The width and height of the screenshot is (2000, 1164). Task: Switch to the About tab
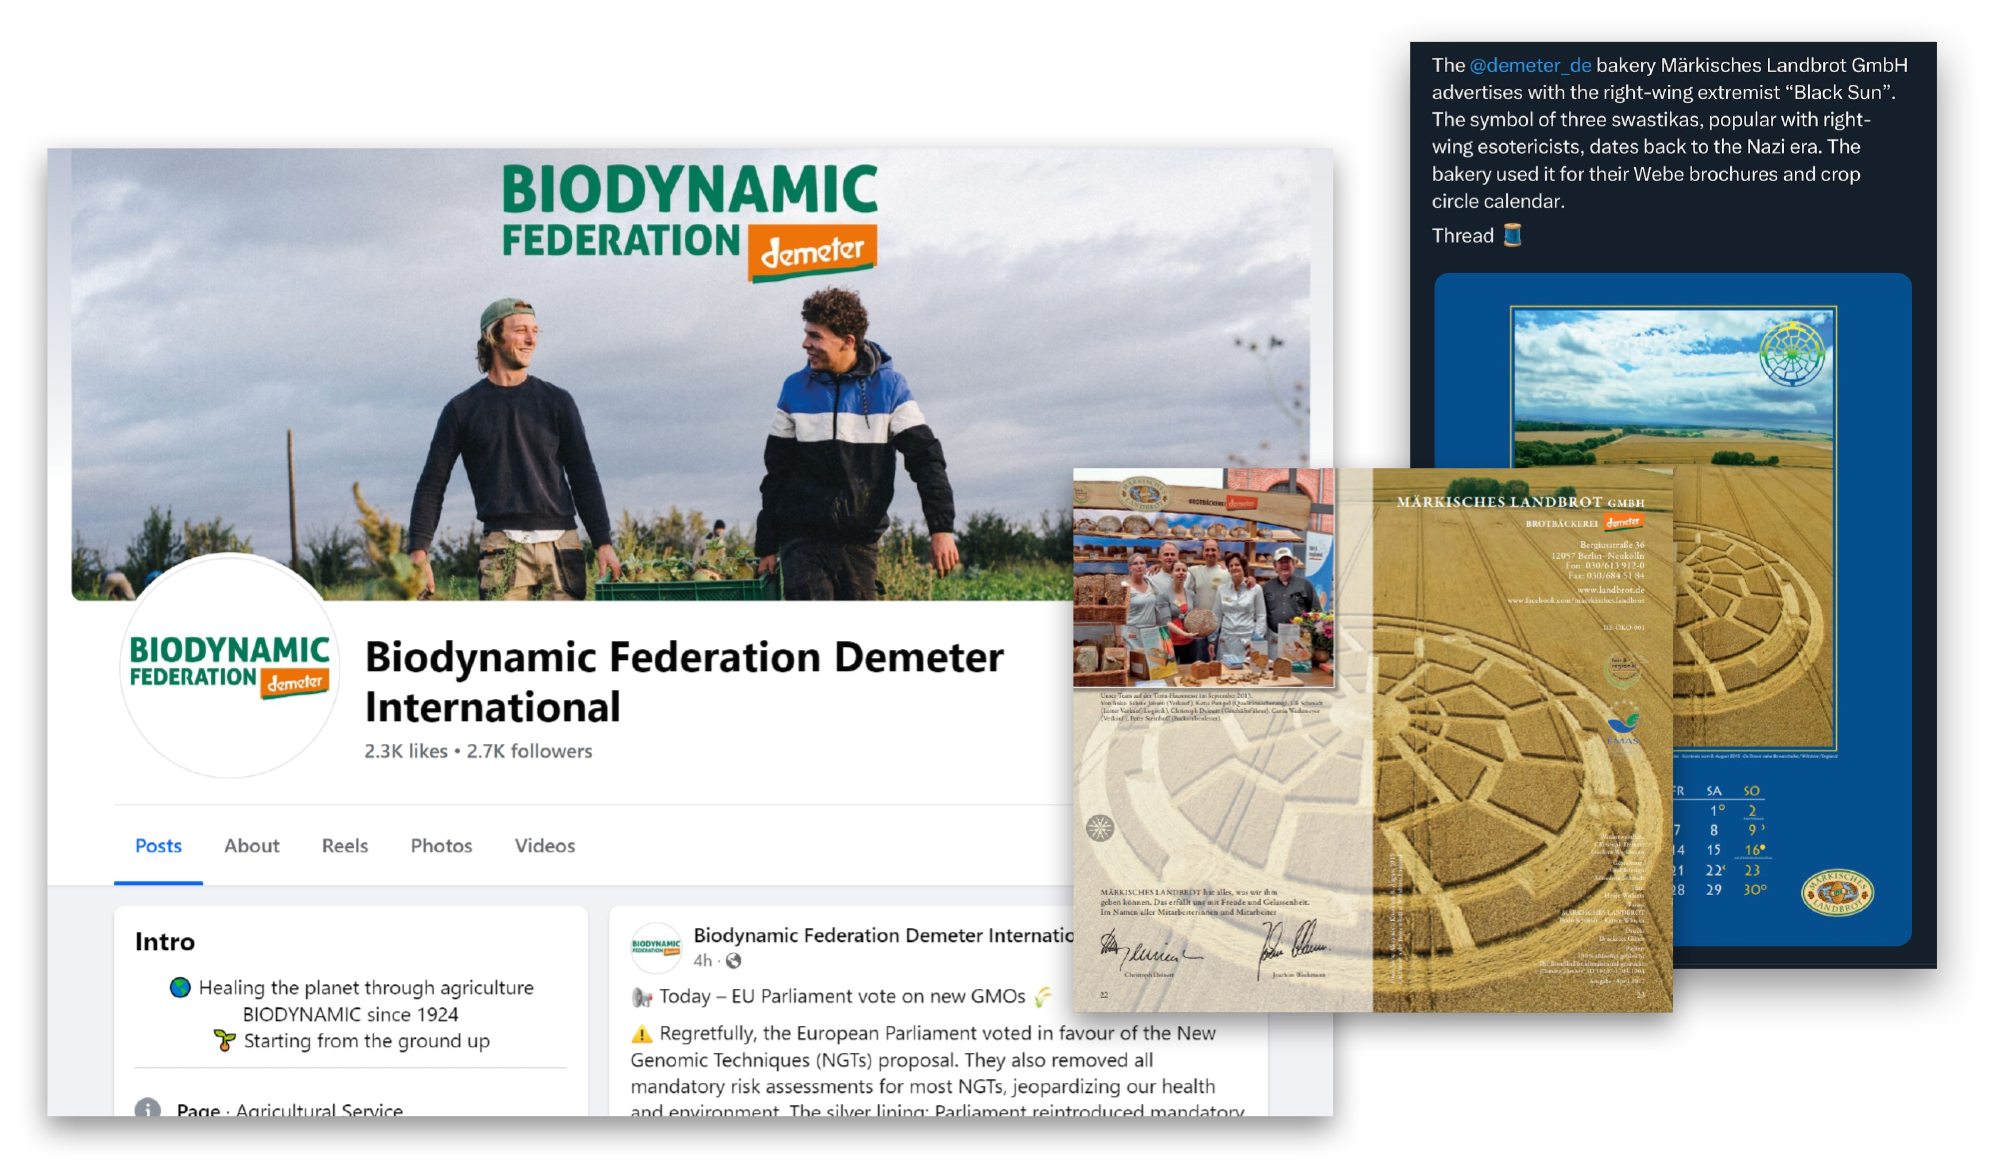point(252,846)
